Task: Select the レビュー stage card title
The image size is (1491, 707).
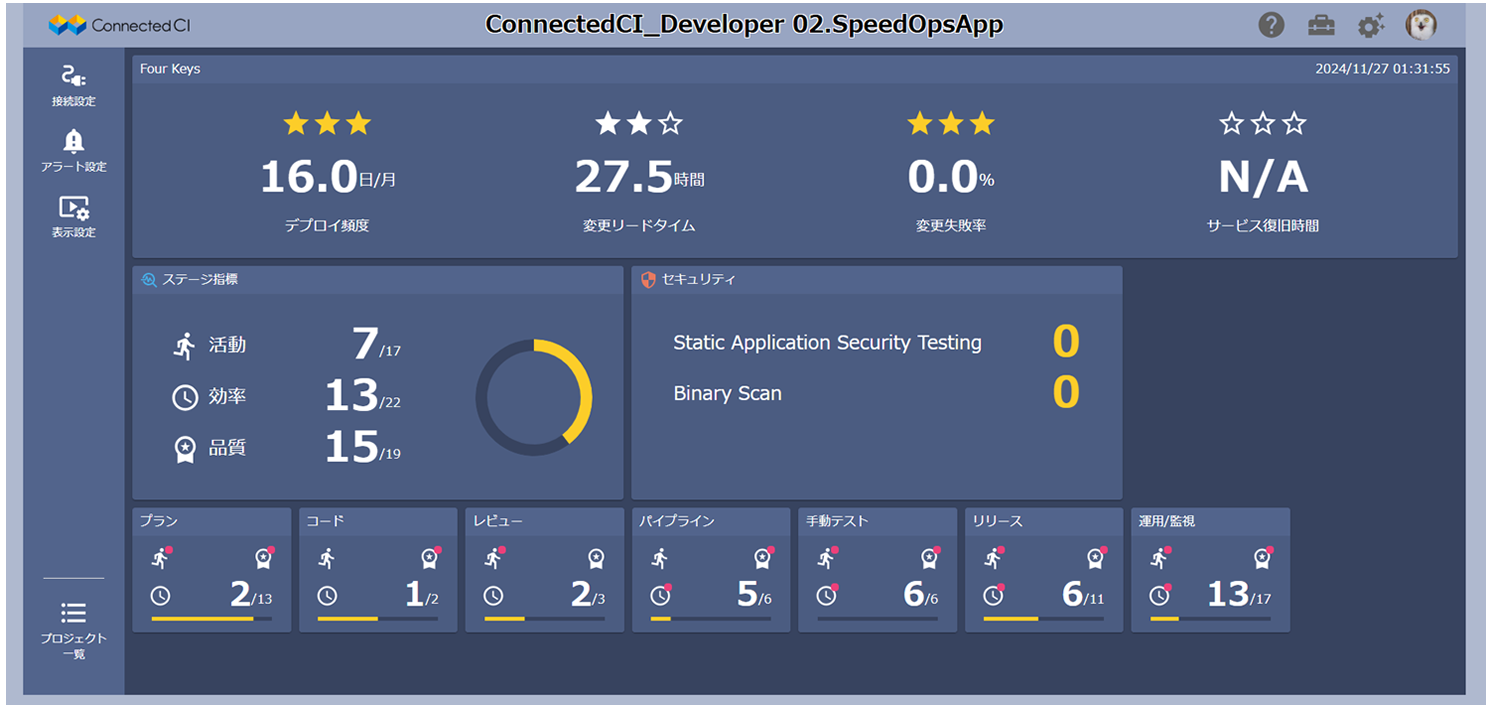Action: pyautogui.click(x=497, y=521)
